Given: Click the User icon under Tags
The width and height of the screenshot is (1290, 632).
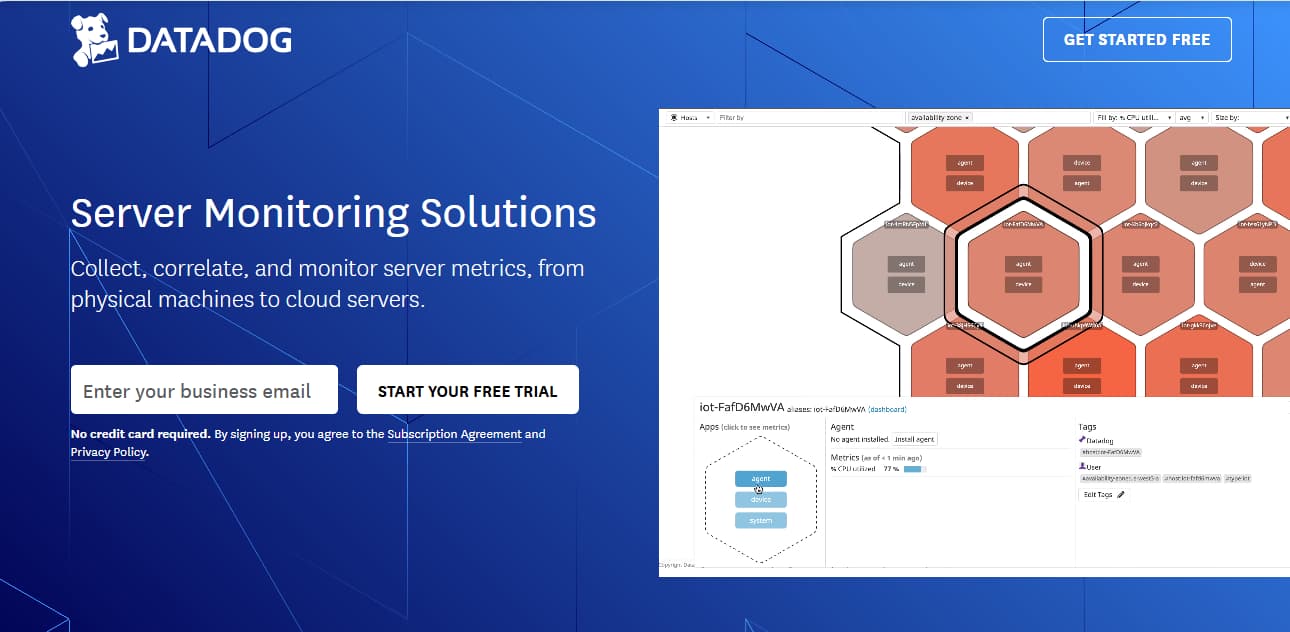Looking at the screenshot, I should (x=1082, y=466).
